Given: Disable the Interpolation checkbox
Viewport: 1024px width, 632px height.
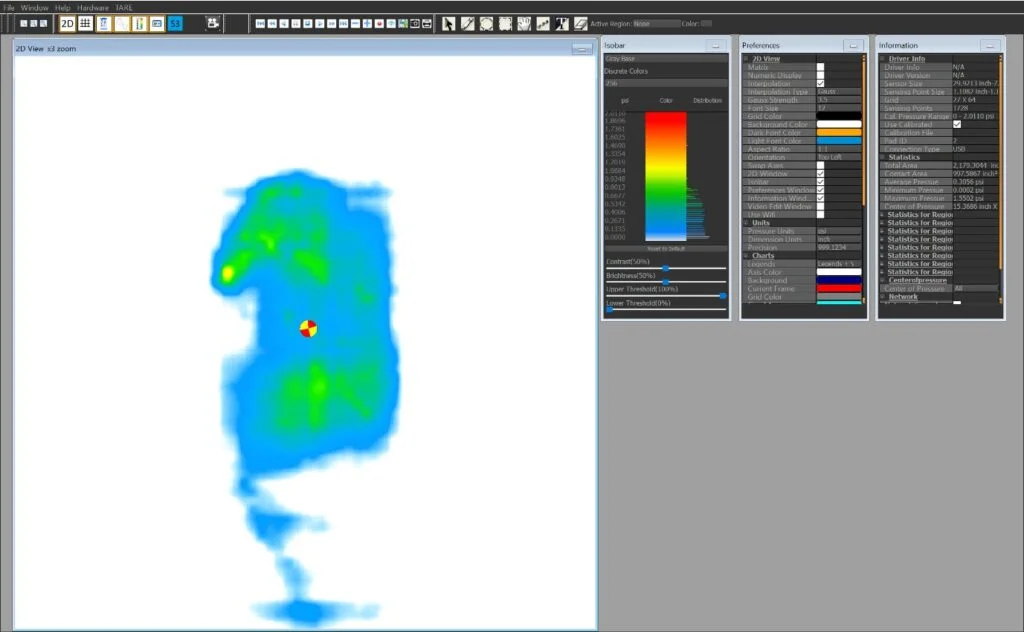Looking at the screenshot, I should (820, 84).
